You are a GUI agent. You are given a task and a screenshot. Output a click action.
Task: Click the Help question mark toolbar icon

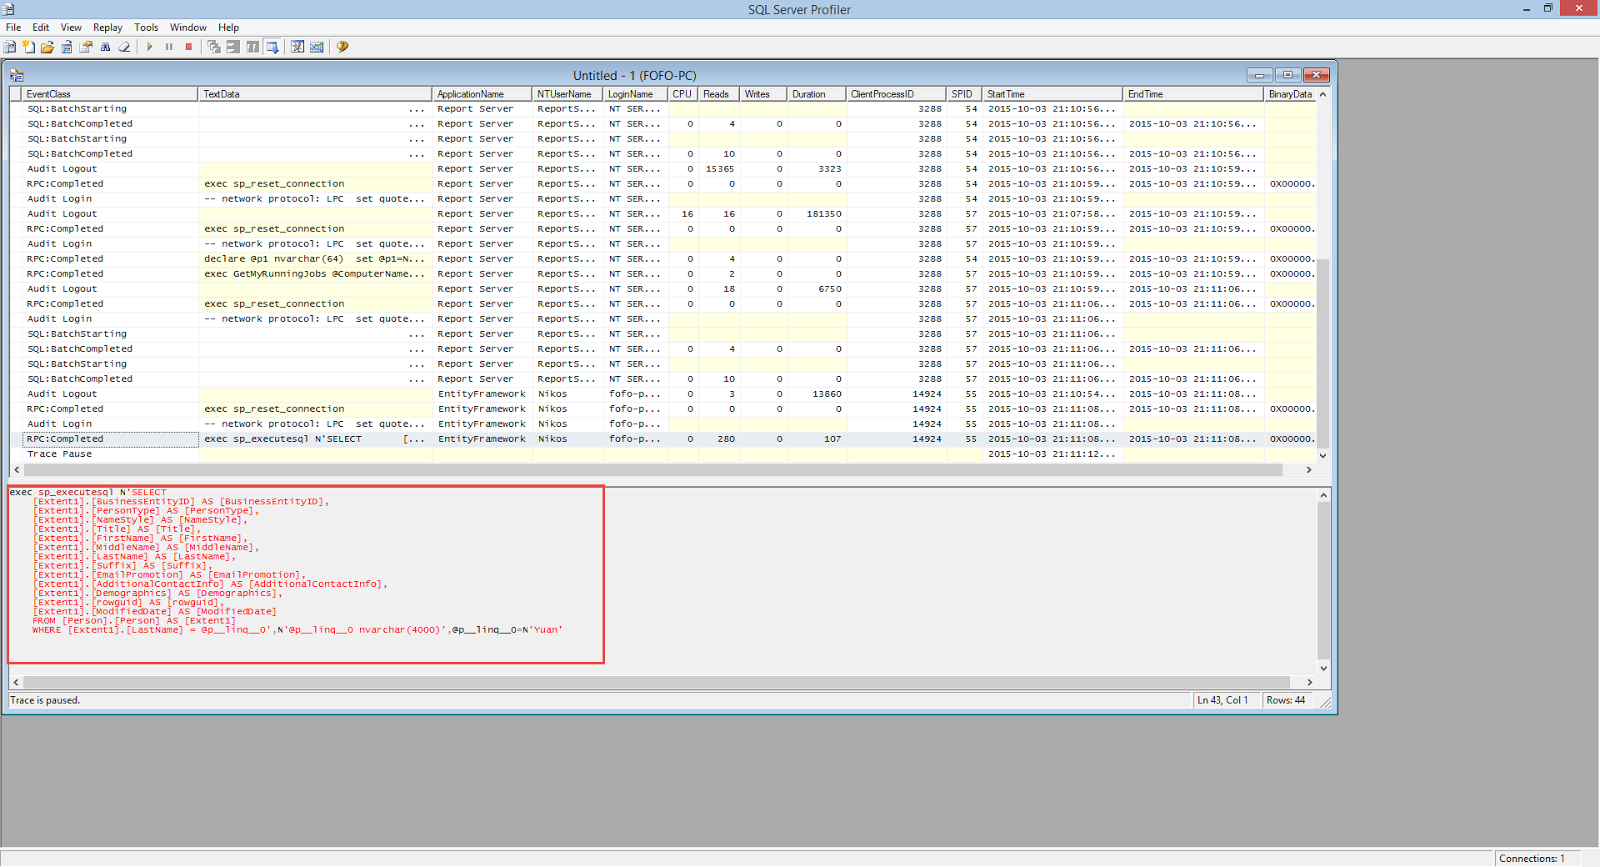342,47
